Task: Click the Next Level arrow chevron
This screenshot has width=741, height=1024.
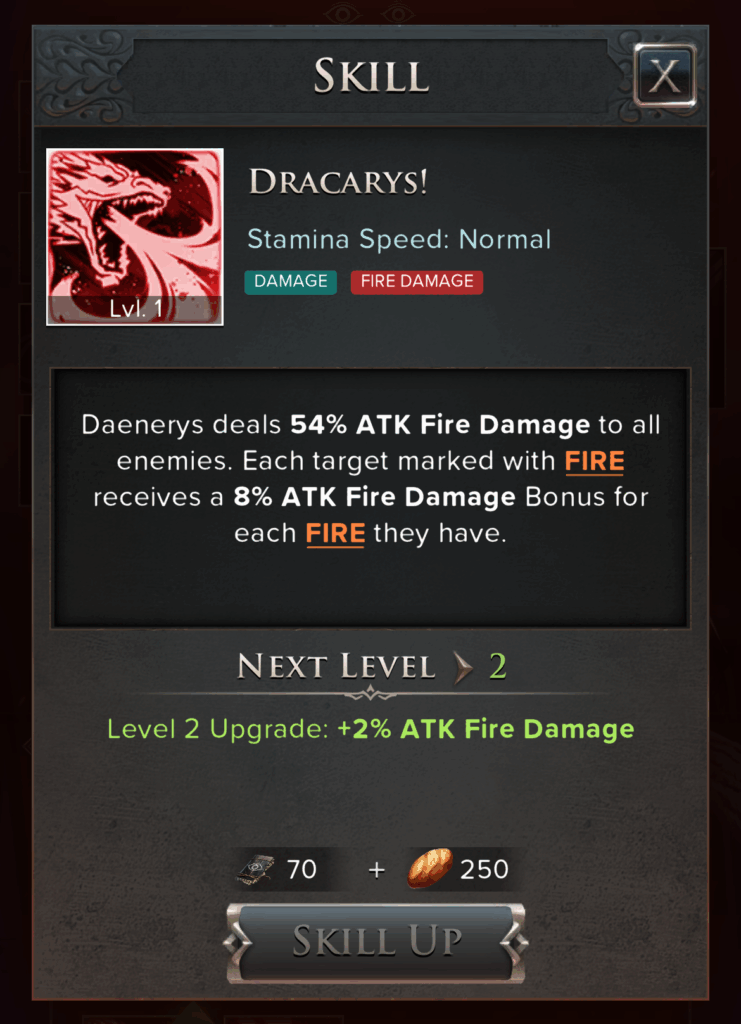Action: point(464,667)
